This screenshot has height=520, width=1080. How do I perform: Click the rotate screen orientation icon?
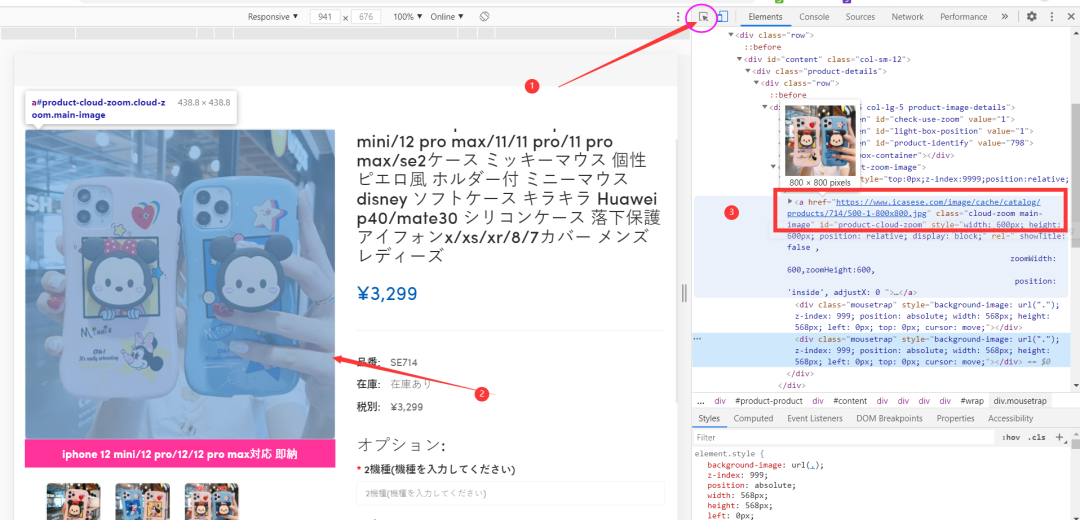click(484, 17)
